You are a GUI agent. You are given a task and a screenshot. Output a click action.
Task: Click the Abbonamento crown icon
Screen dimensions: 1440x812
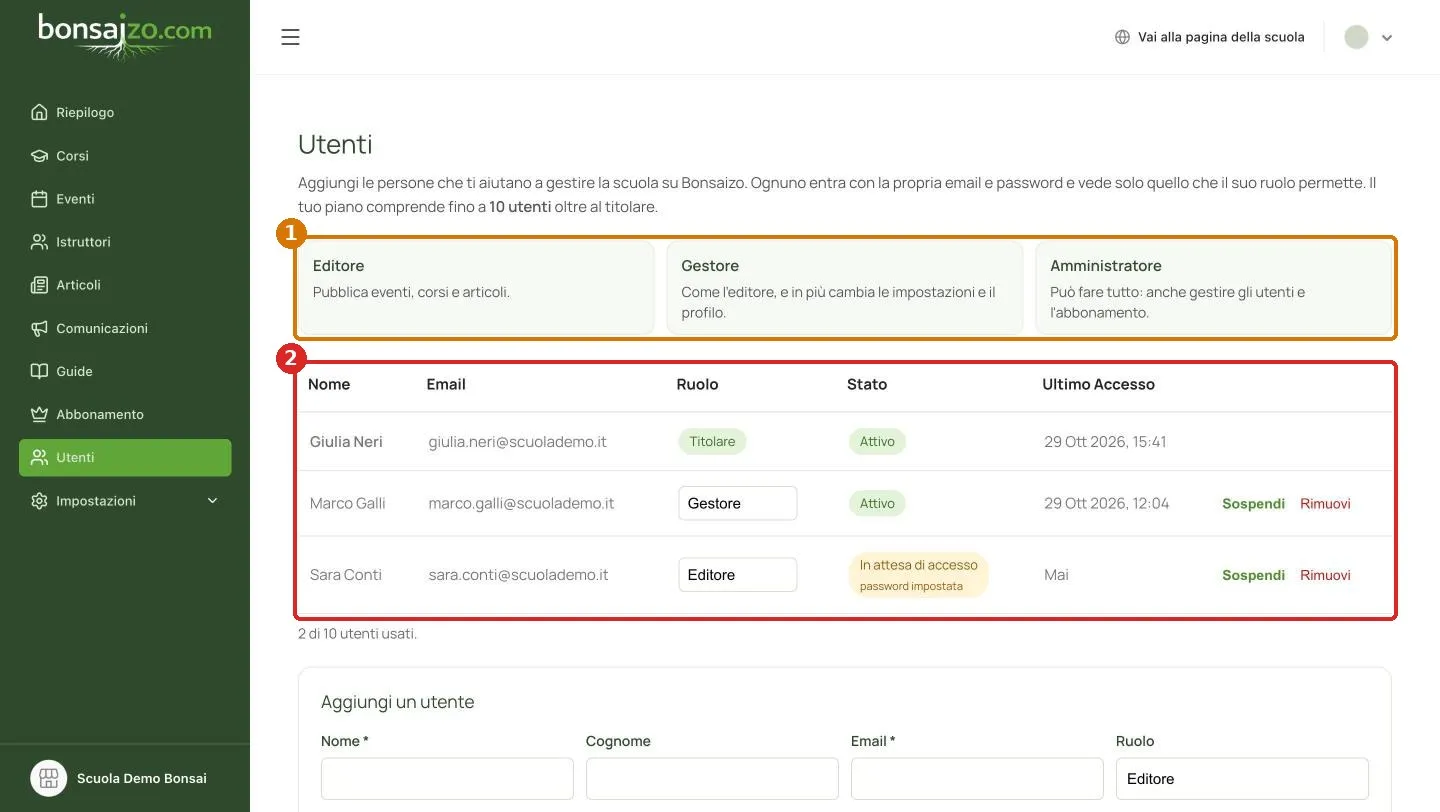39,414
